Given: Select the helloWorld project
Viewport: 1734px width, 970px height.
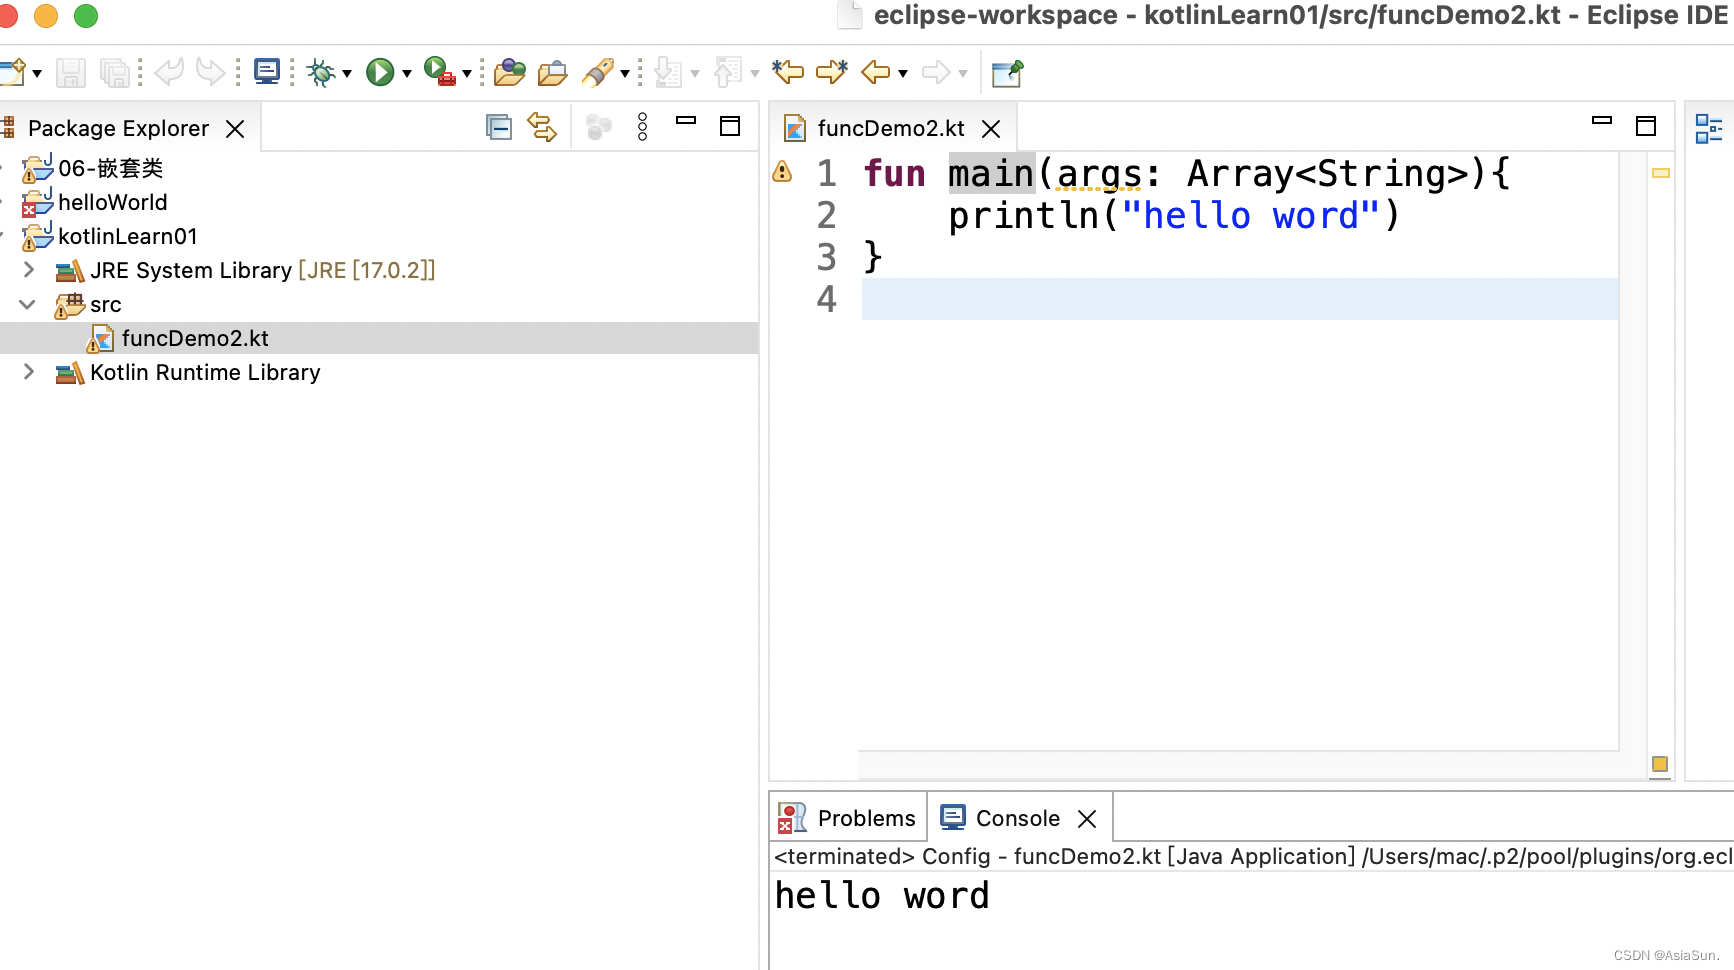Looking at the screenshot, I should point(112,202).
